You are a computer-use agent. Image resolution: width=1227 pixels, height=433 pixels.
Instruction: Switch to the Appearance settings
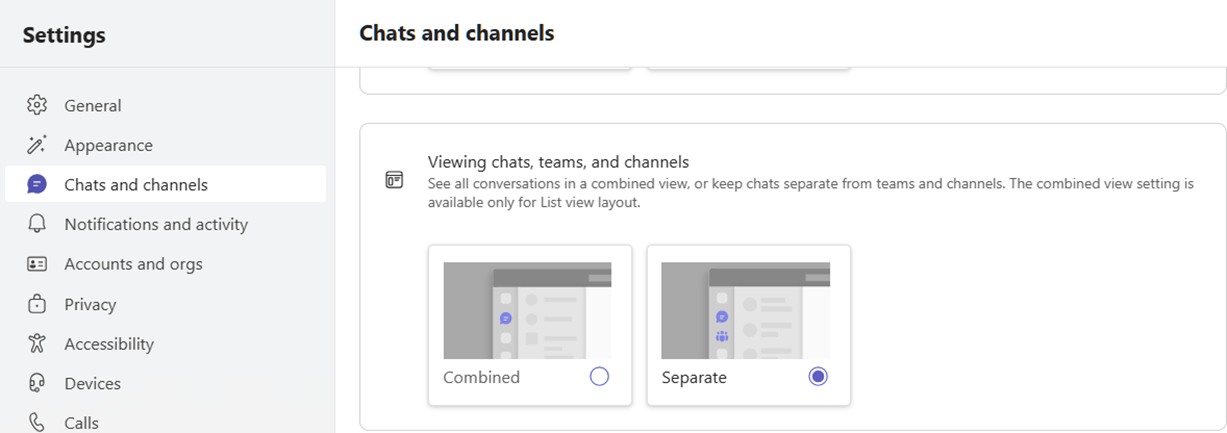click(108, 145)
